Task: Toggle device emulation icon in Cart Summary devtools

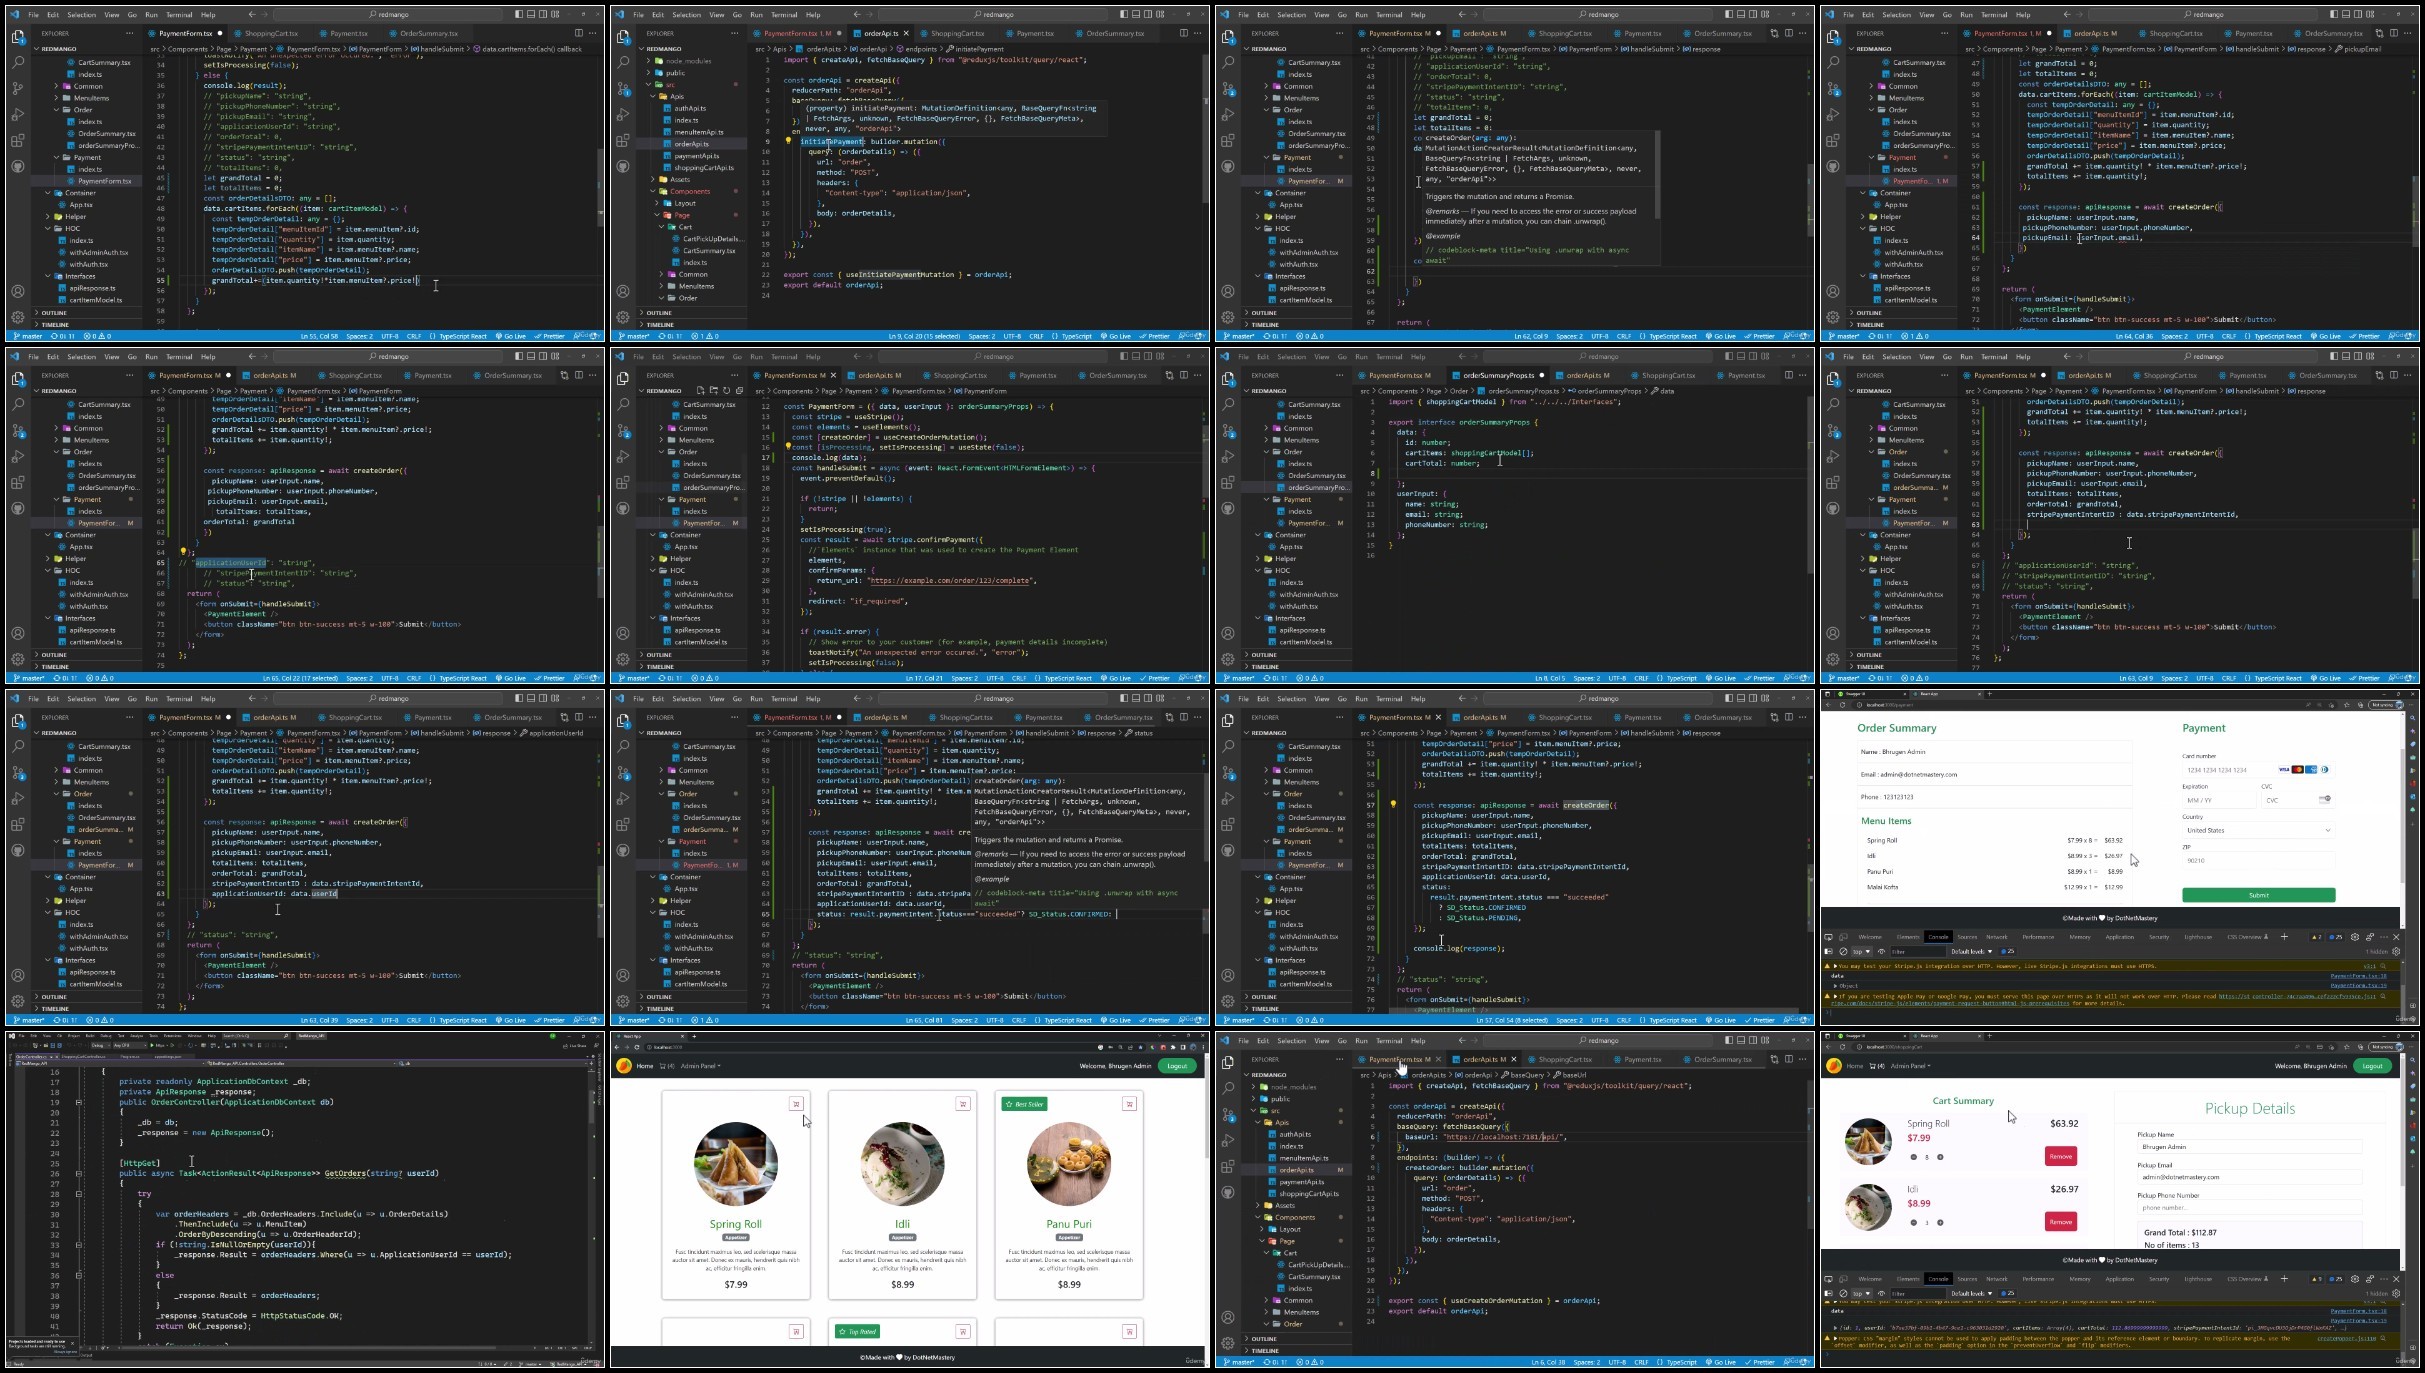Action: pos(1843,1279)
